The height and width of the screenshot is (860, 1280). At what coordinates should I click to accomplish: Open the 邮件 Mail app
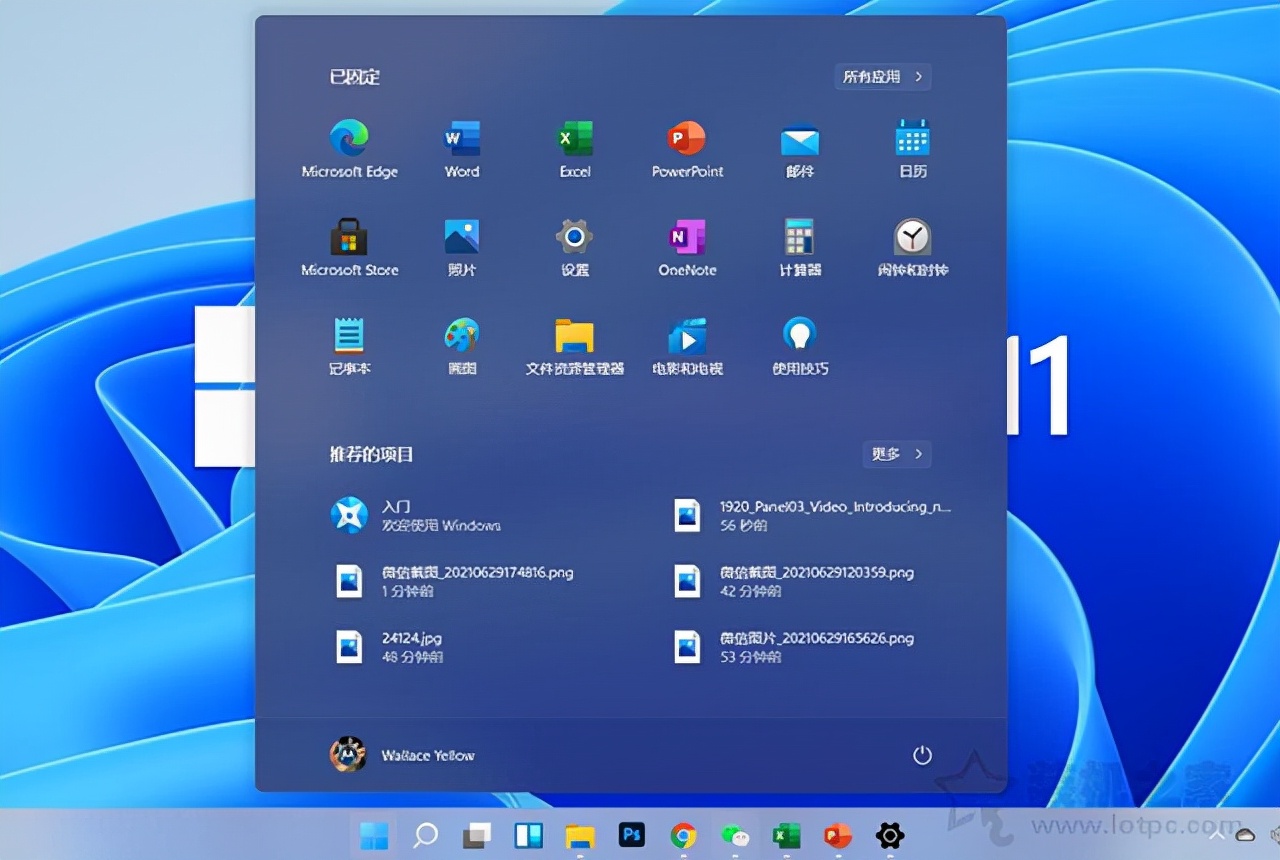[799, 138]
